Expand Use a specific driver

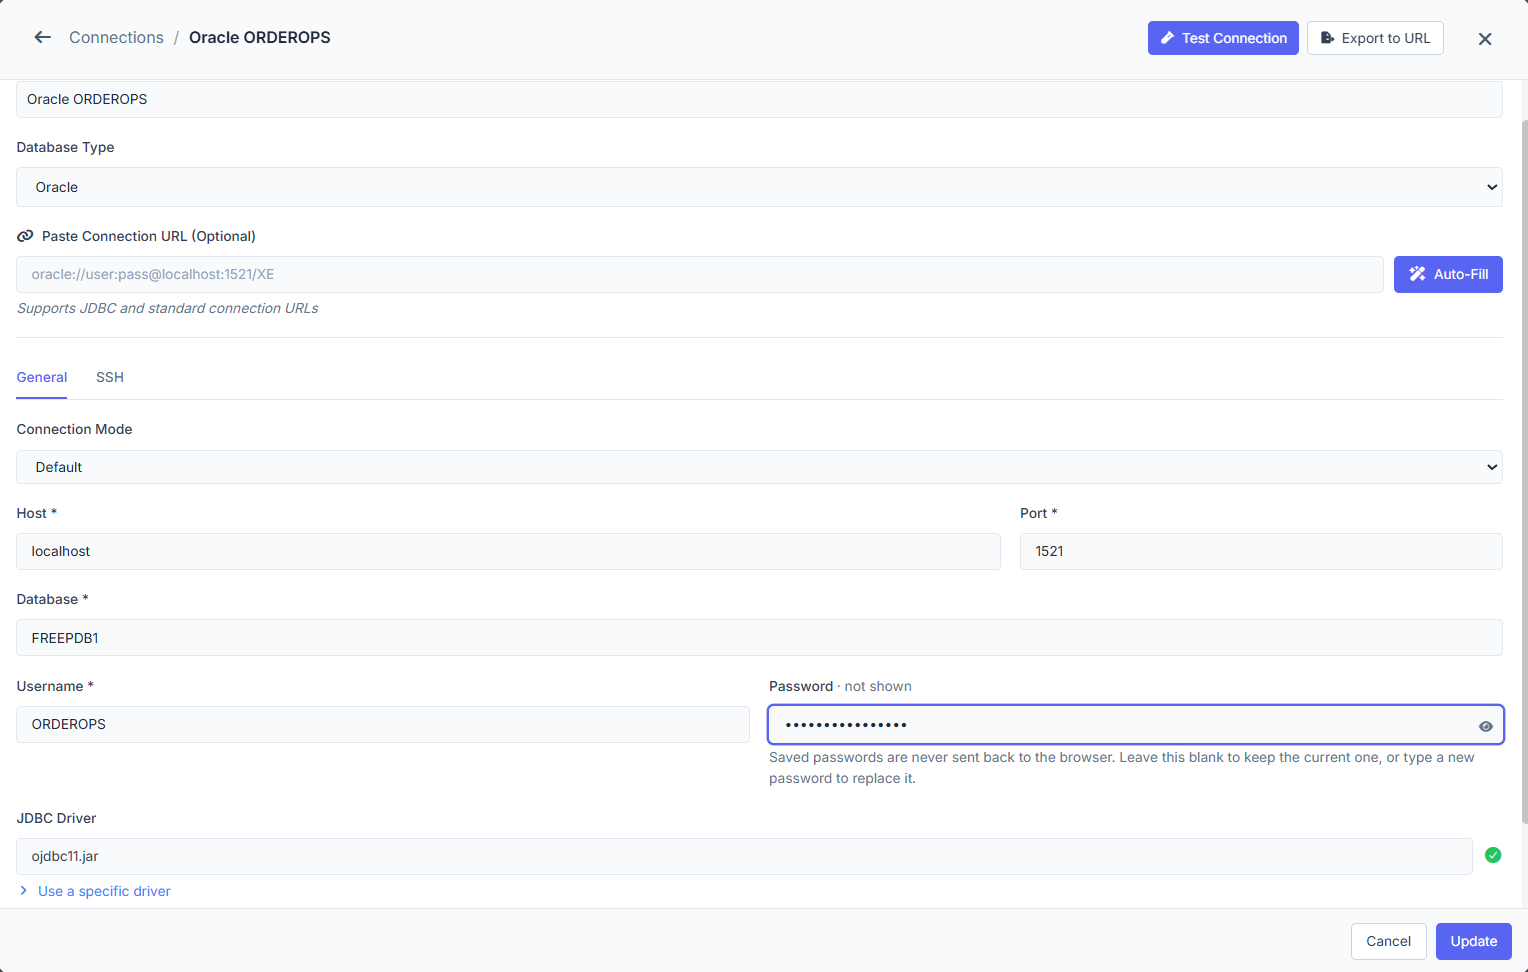[95, 891]
